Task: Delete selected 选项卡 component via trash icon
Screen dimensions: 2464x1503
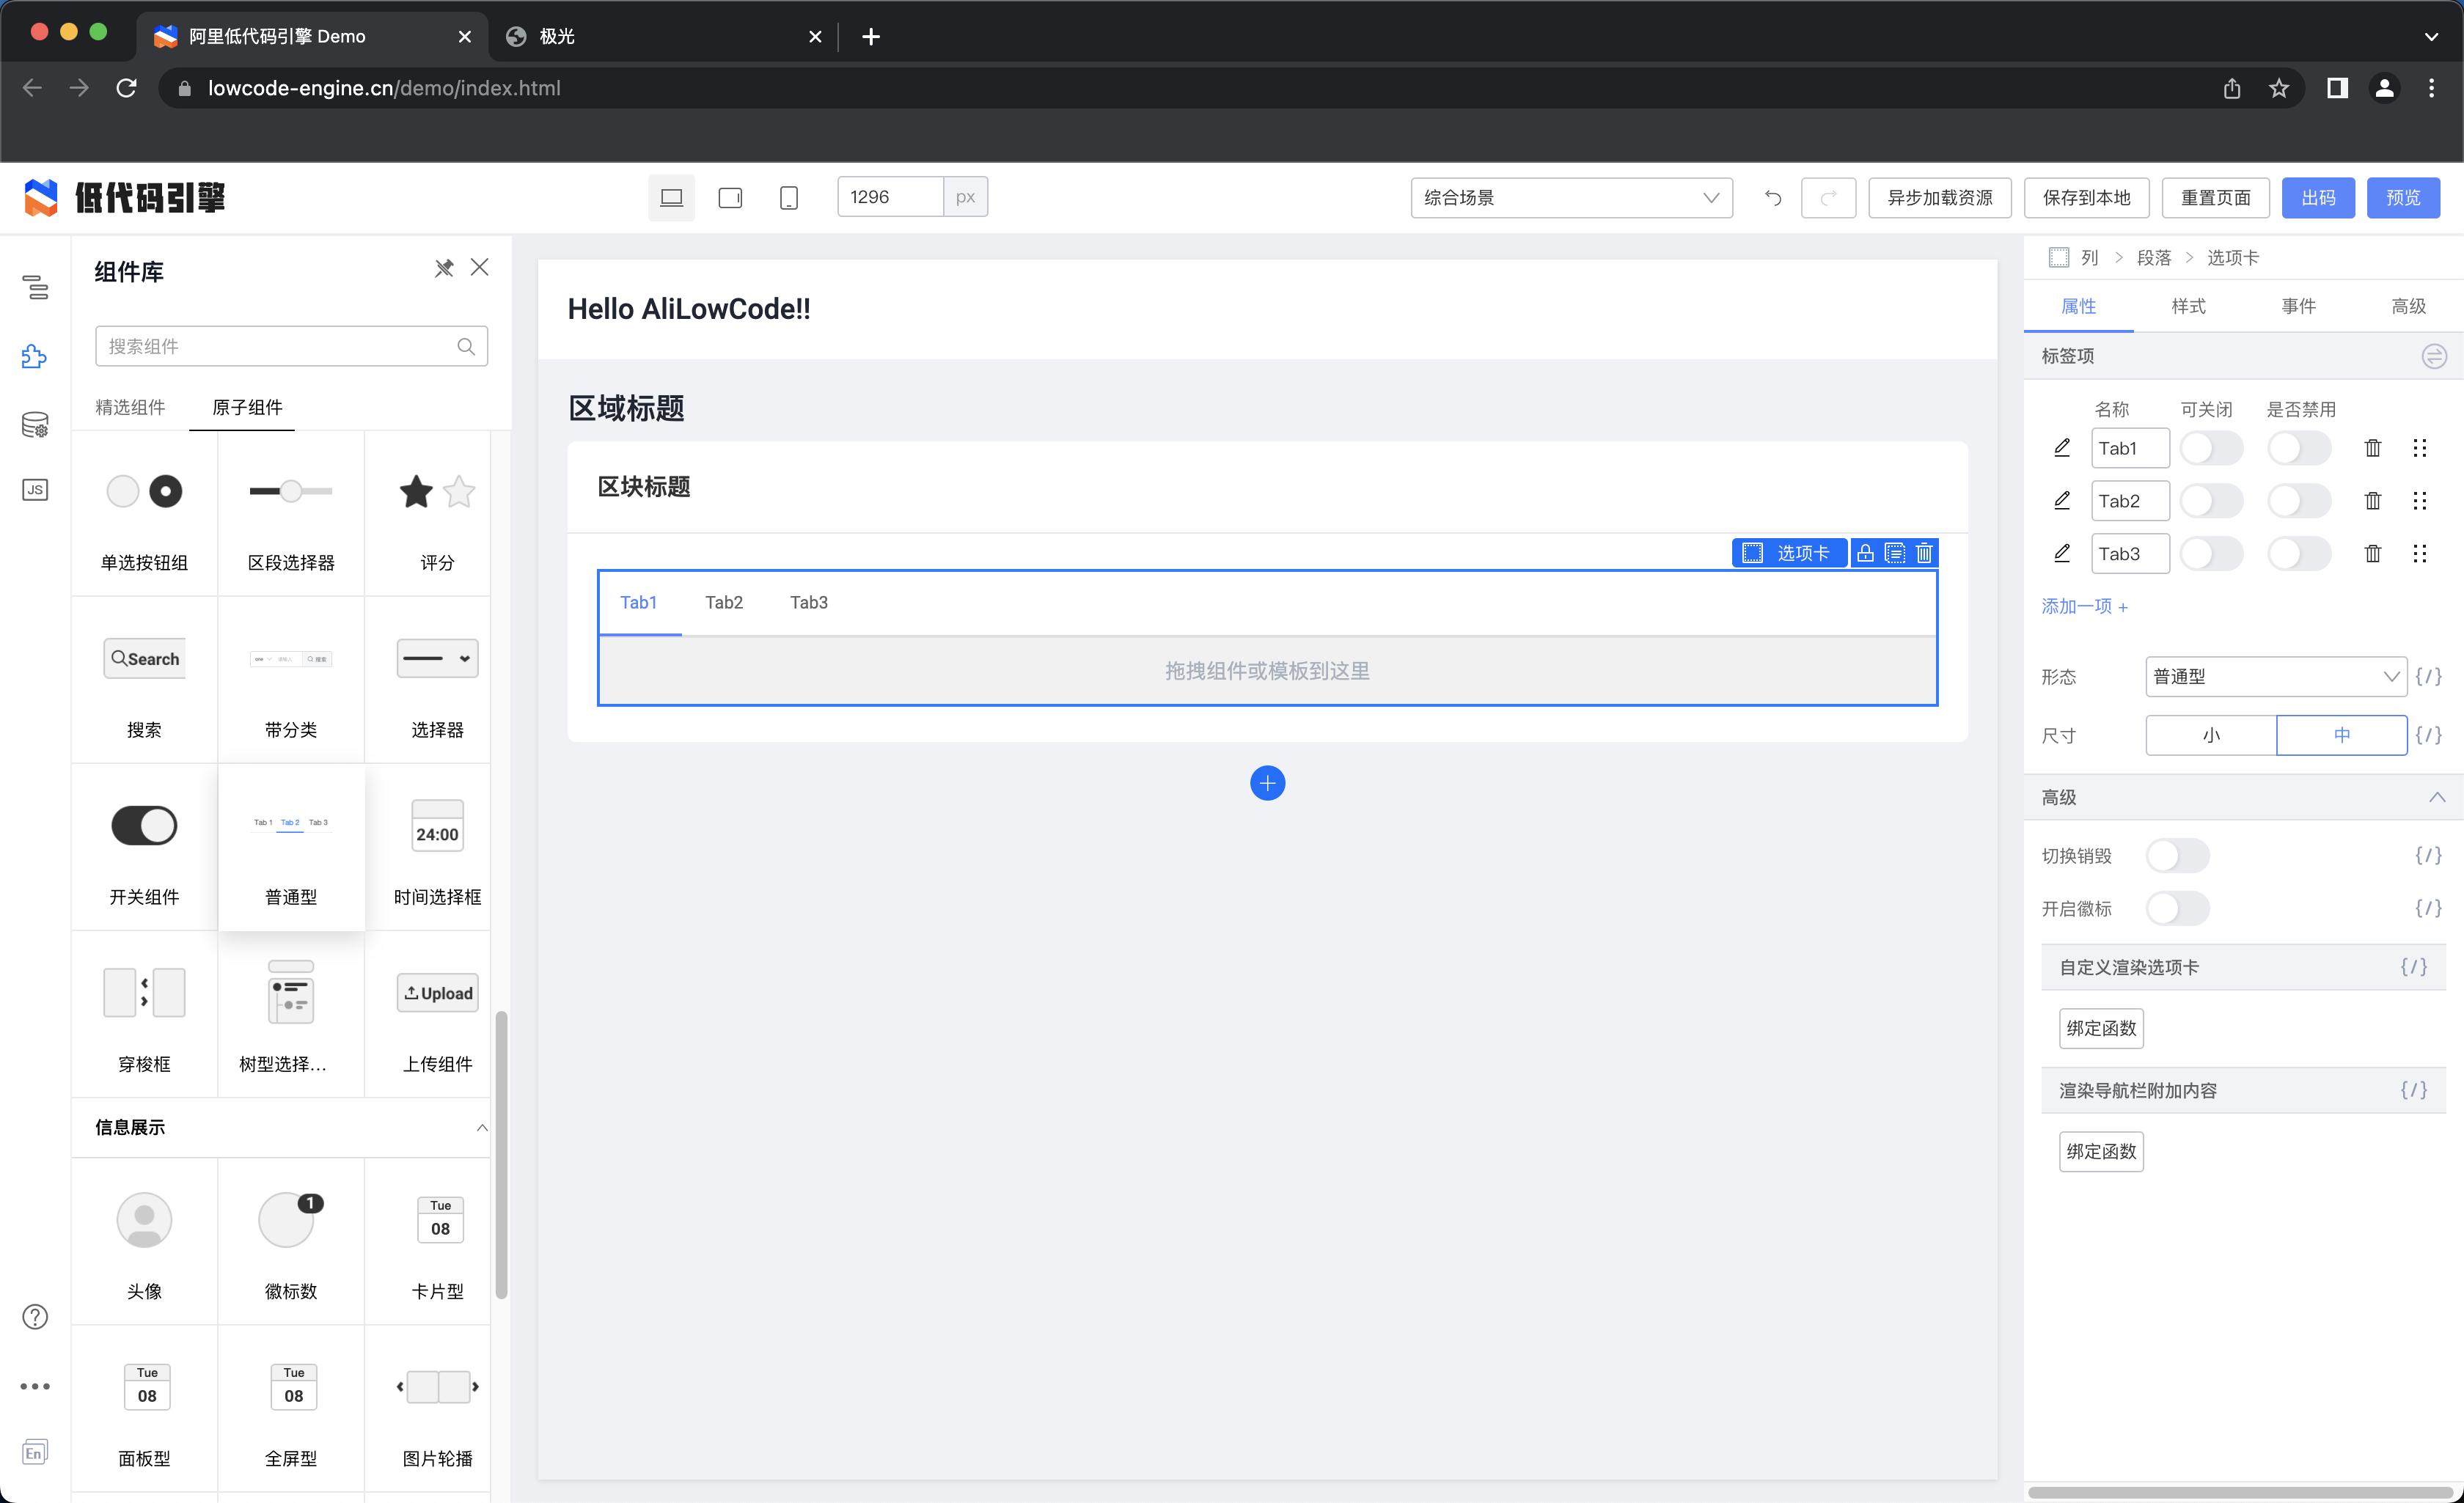Action: tap(1924, 553)
